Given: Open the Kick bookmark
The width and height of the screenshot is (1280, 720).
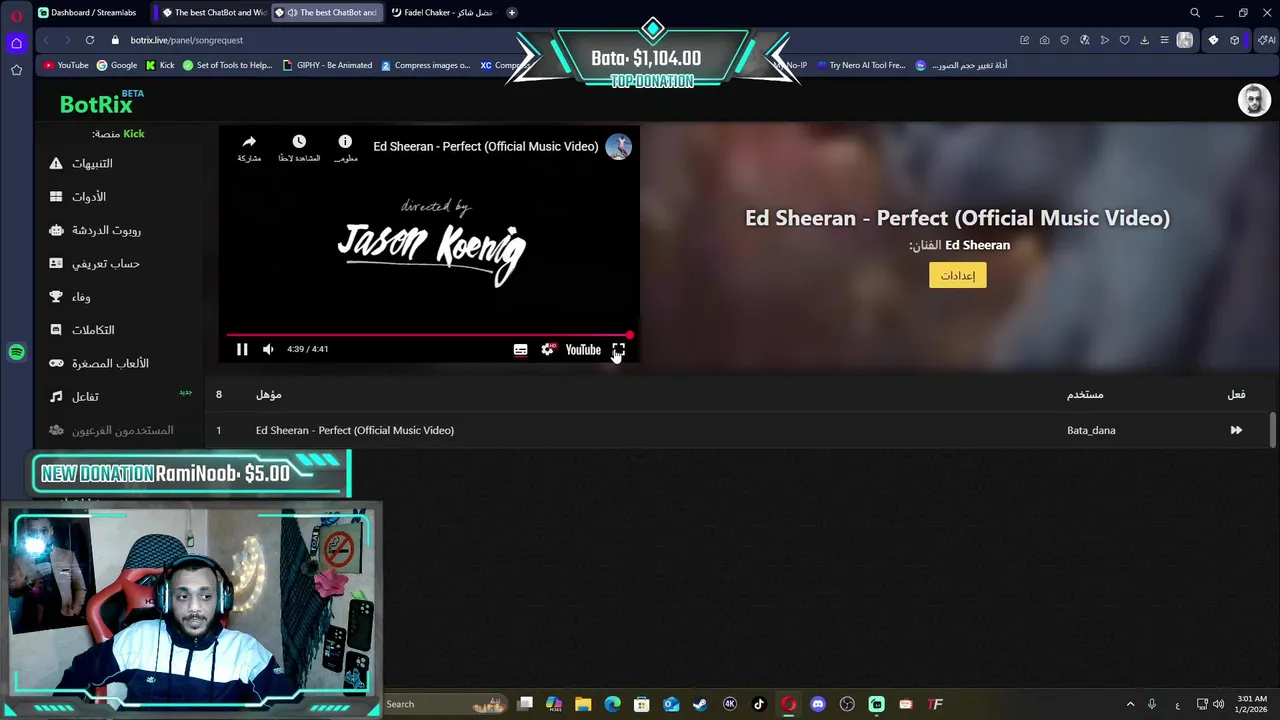Looking at the screenshot, I should tap(160, 65).
